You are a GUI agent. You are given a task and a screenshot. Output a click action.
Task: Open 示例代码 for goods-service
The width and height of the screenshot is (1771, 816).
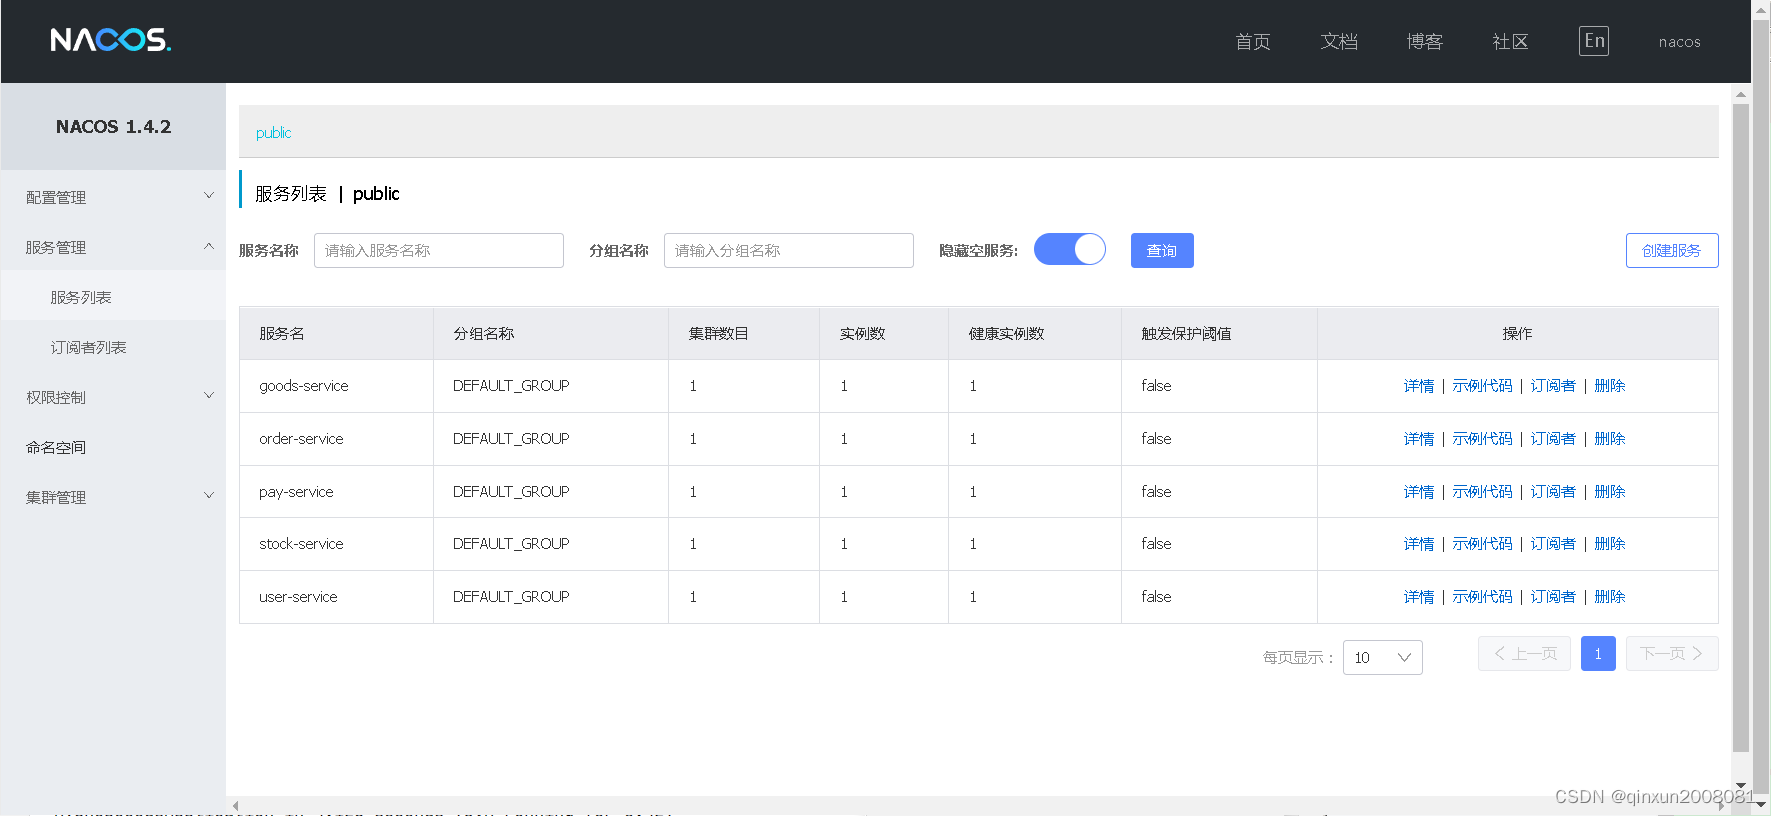pos(1482,386)
